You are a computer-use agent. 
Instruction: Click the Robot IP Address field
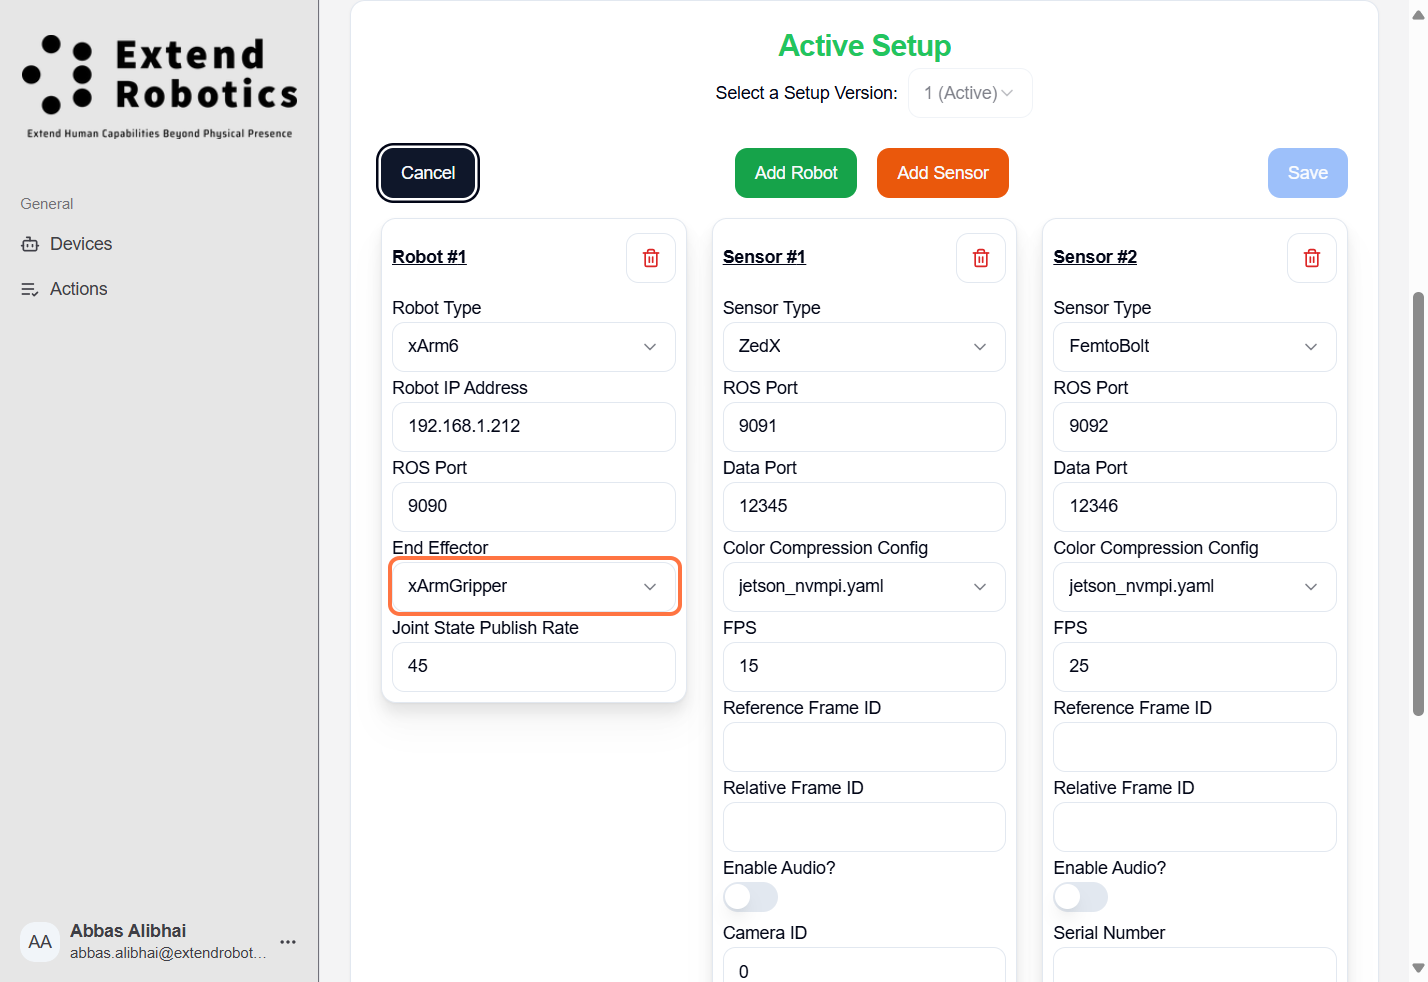coord(533,427)
